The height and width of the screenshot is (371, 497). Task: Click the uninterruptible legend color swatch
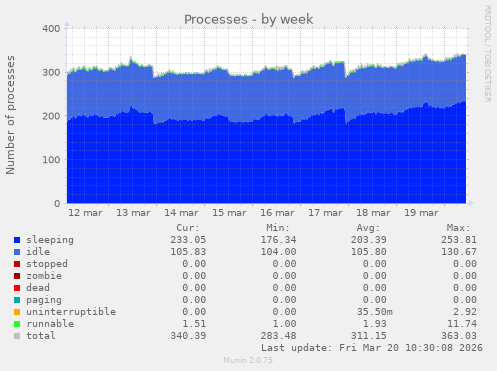pyautogui.click(x=17, y=312)
